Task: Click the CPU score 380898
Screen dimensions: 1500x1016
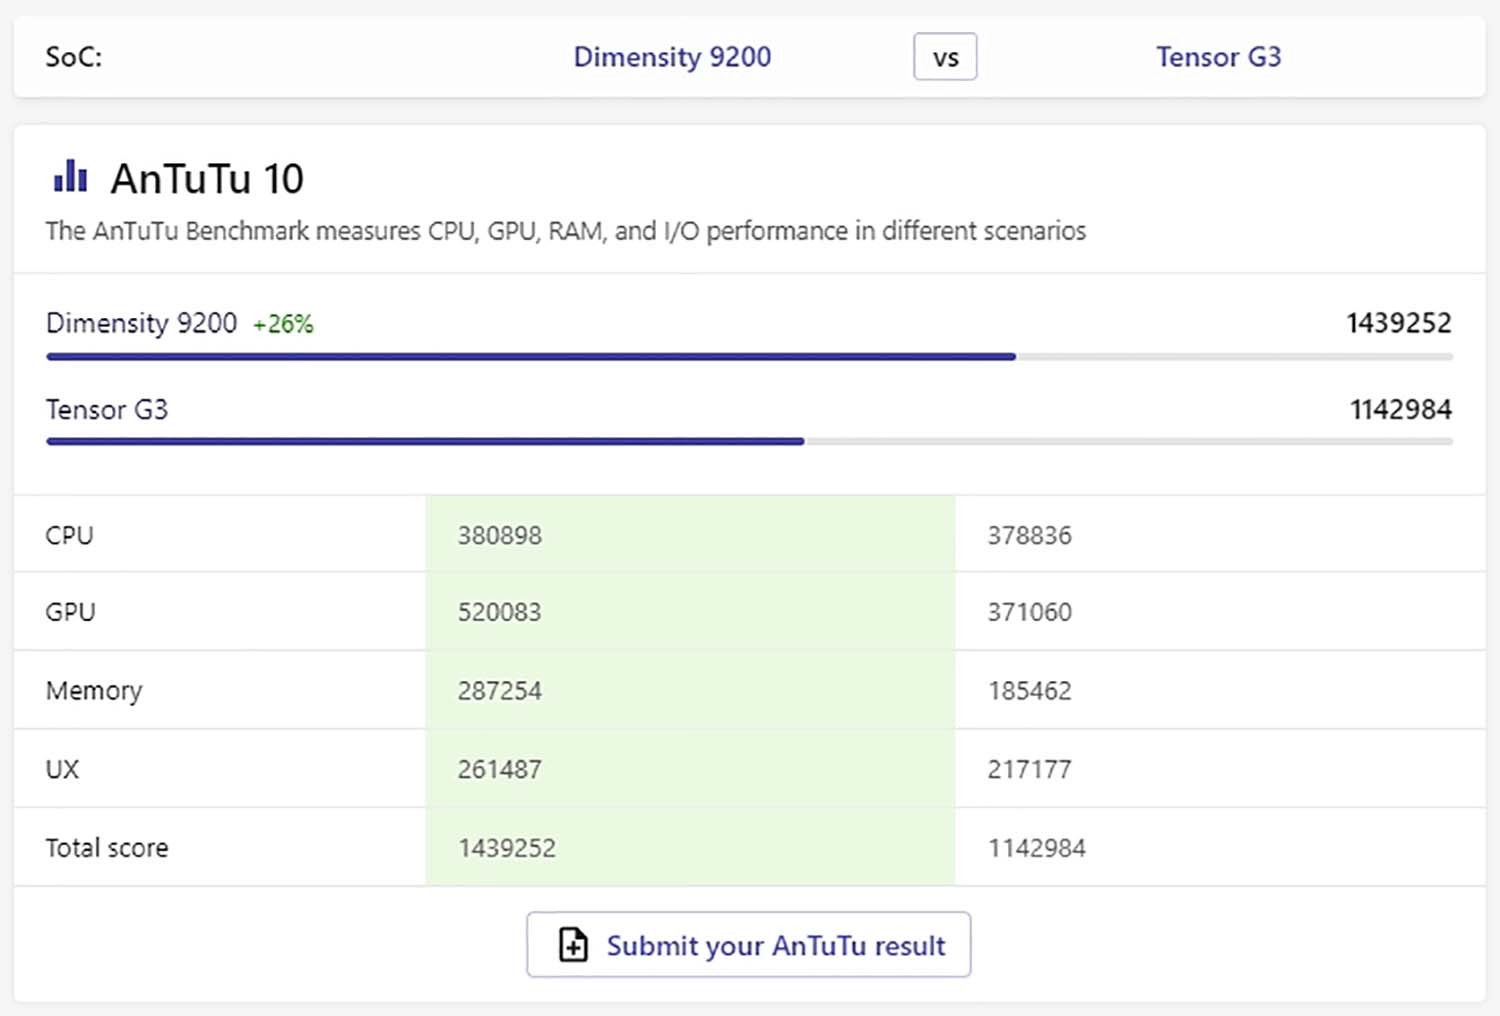Action: click(x=500, y=535)
